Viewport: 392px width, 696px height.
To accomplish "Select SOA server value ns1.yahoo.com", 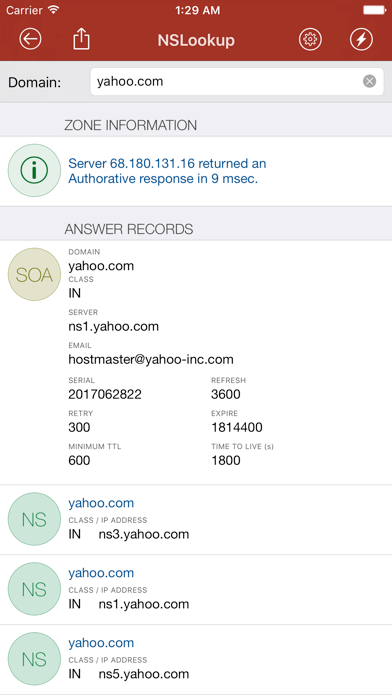I will [114, 327].
